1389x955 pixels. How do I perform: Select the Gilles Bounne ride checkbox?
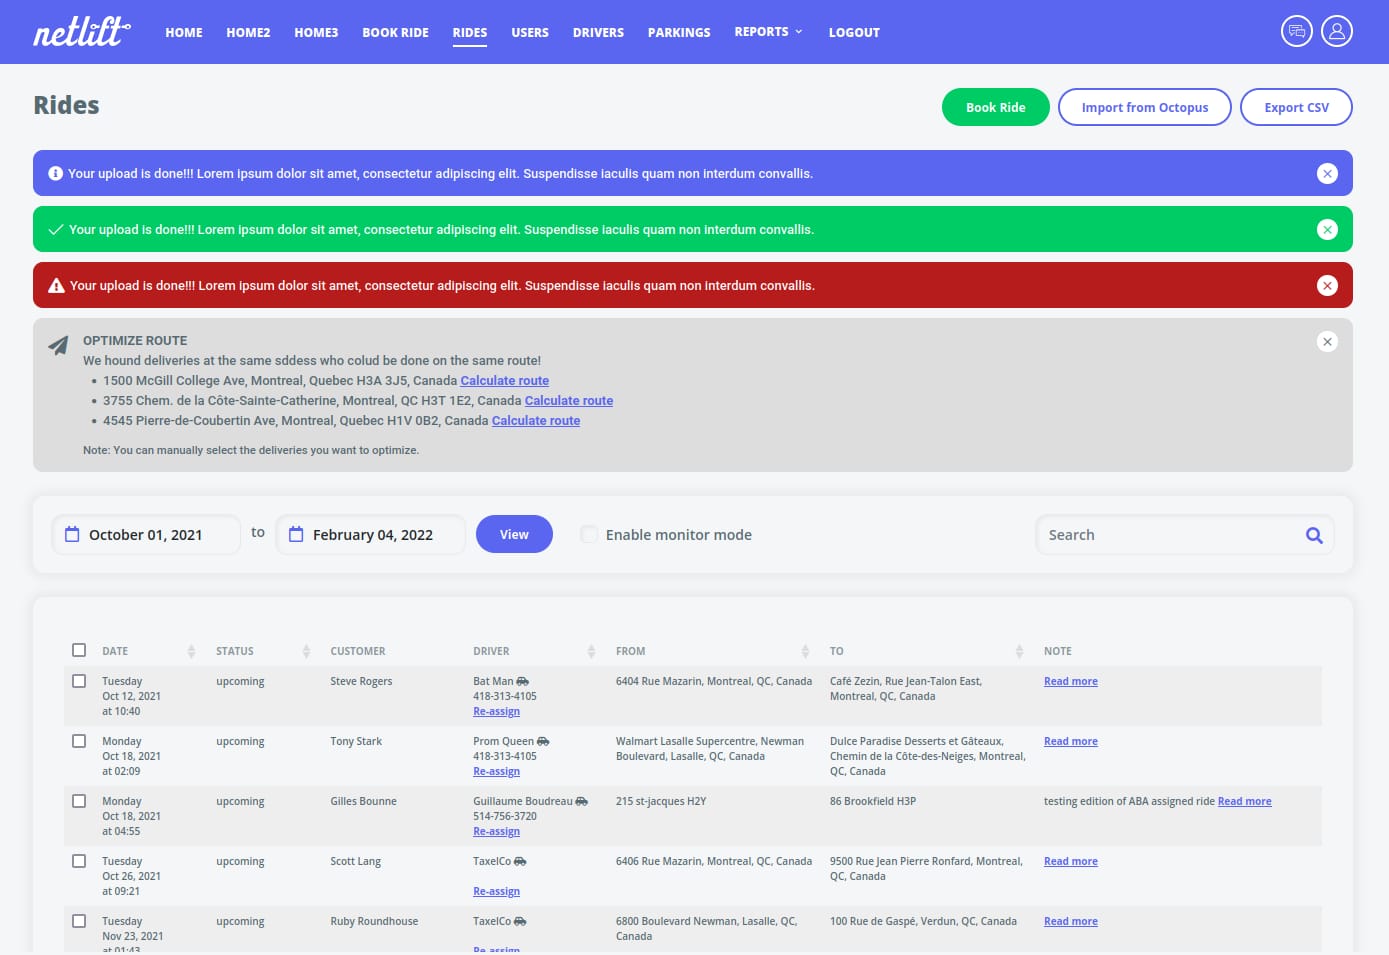[x=79, y=801]
